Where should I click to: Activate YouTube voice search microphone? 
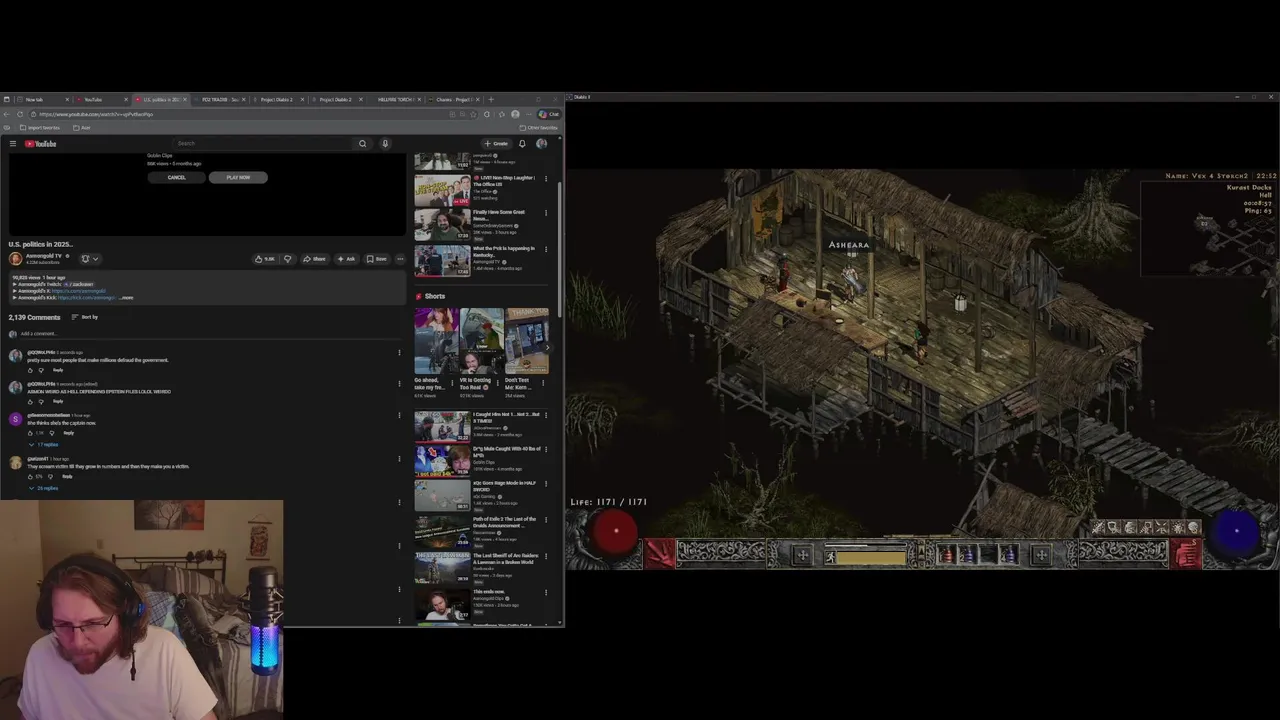coord(385,144)
